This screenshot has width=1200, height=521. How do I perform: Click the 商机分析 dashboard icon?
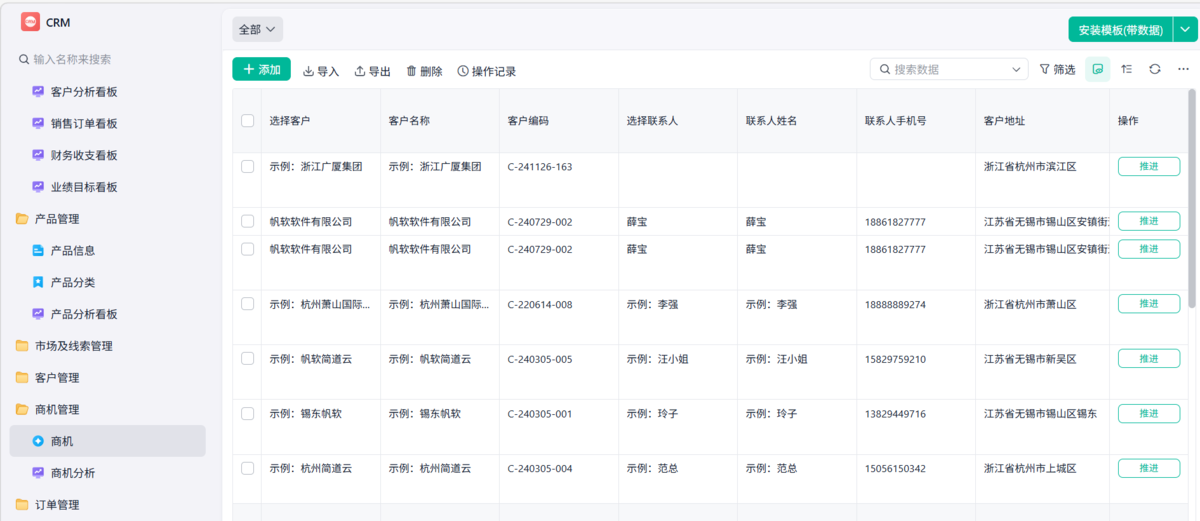(x=38, y=473)
